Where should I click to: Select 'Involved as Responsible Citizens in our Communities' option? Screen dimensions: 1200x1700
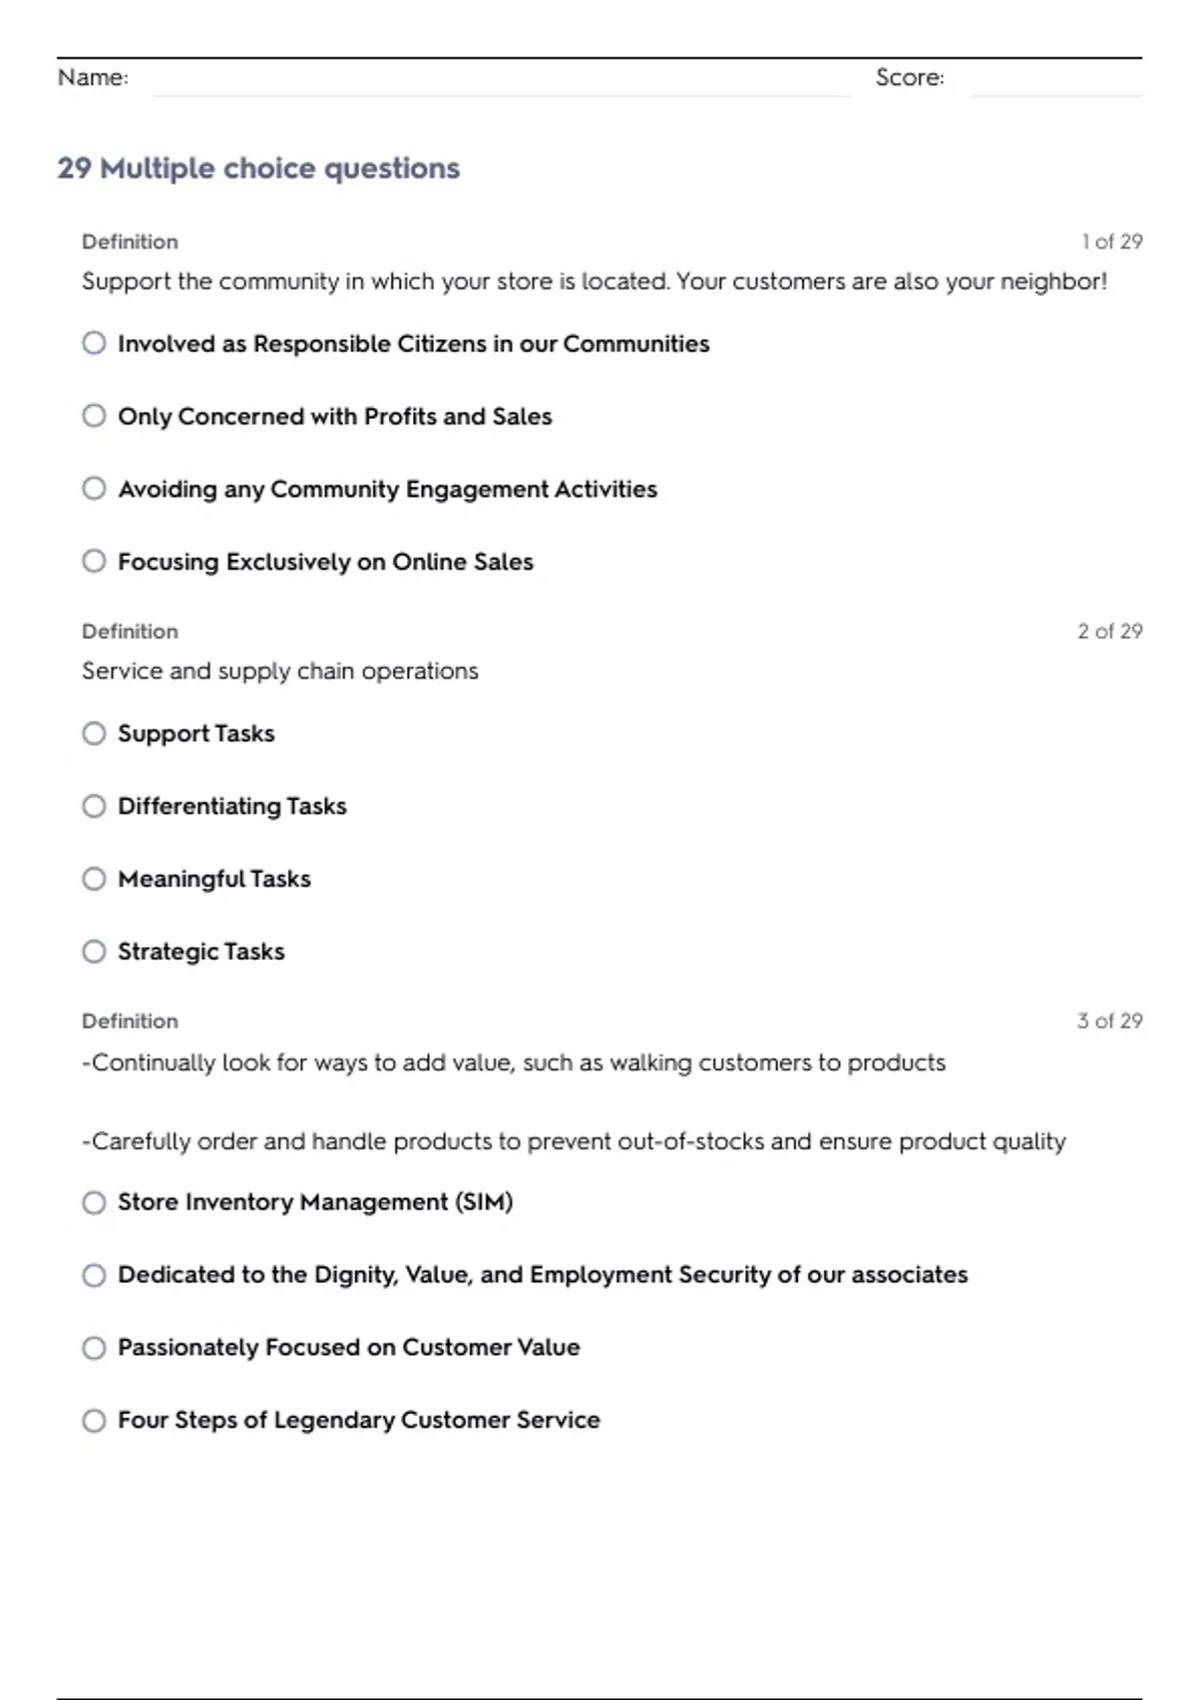point(94,343)
